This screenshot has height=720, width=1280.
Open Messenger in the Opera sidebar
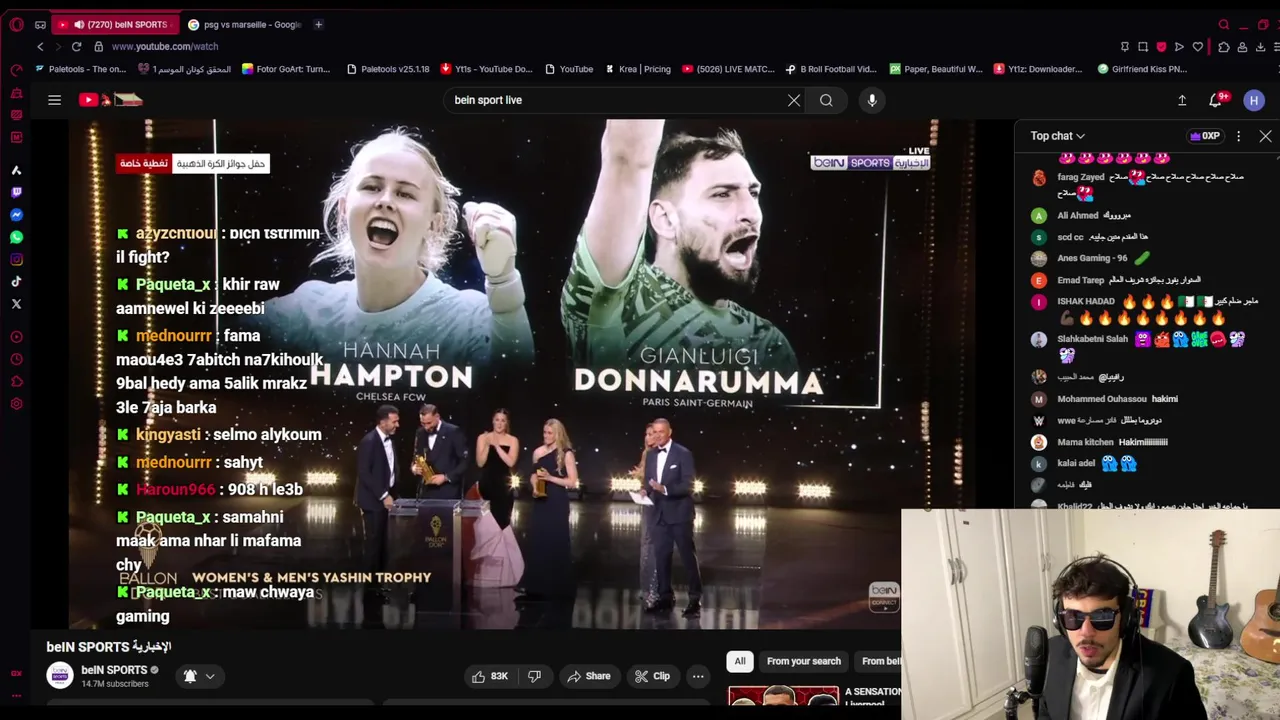point(16,215)
